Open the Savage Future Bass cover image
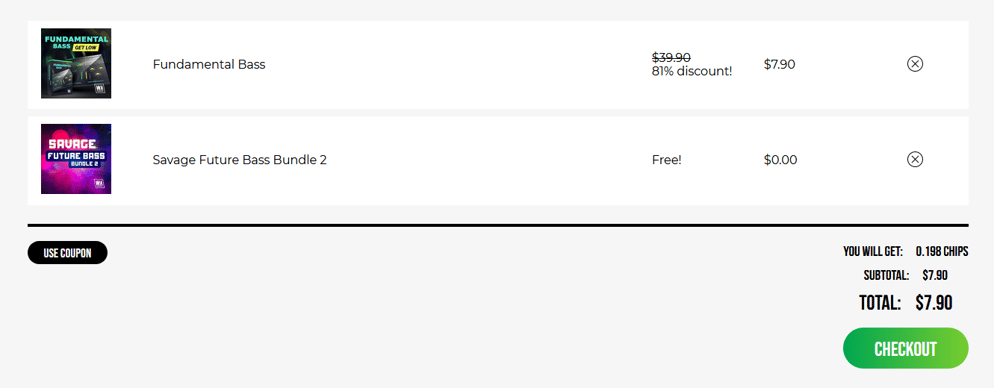 76,159
